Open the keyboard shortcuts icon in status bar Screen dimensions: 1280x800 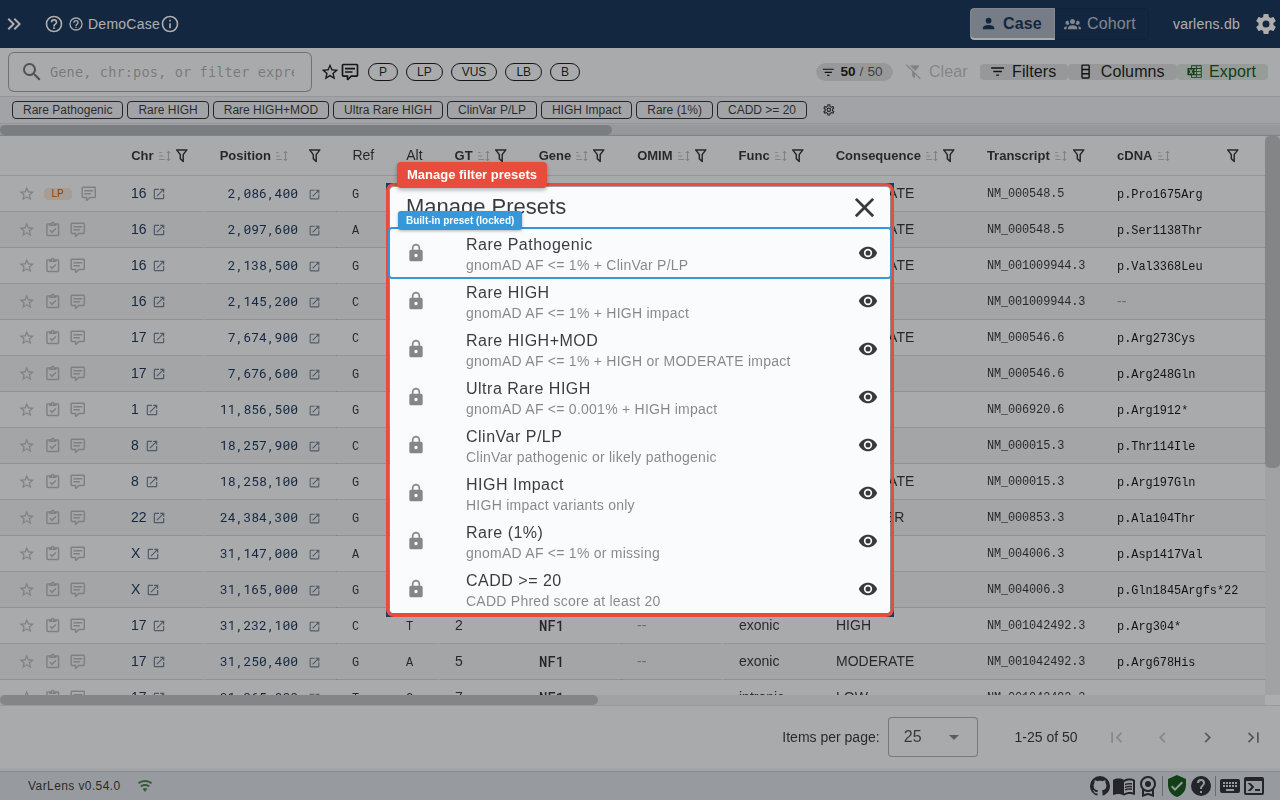click(x=1229, y=786)
